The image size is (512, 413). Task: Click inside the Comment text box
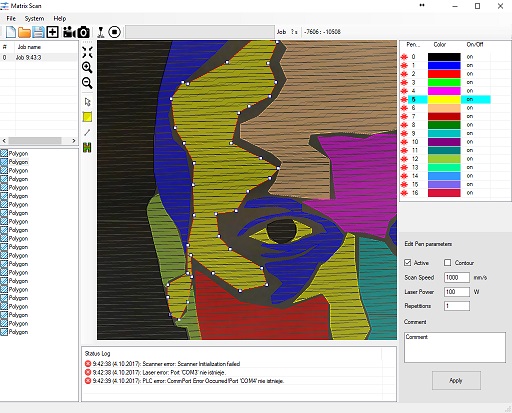click(455, 347)
